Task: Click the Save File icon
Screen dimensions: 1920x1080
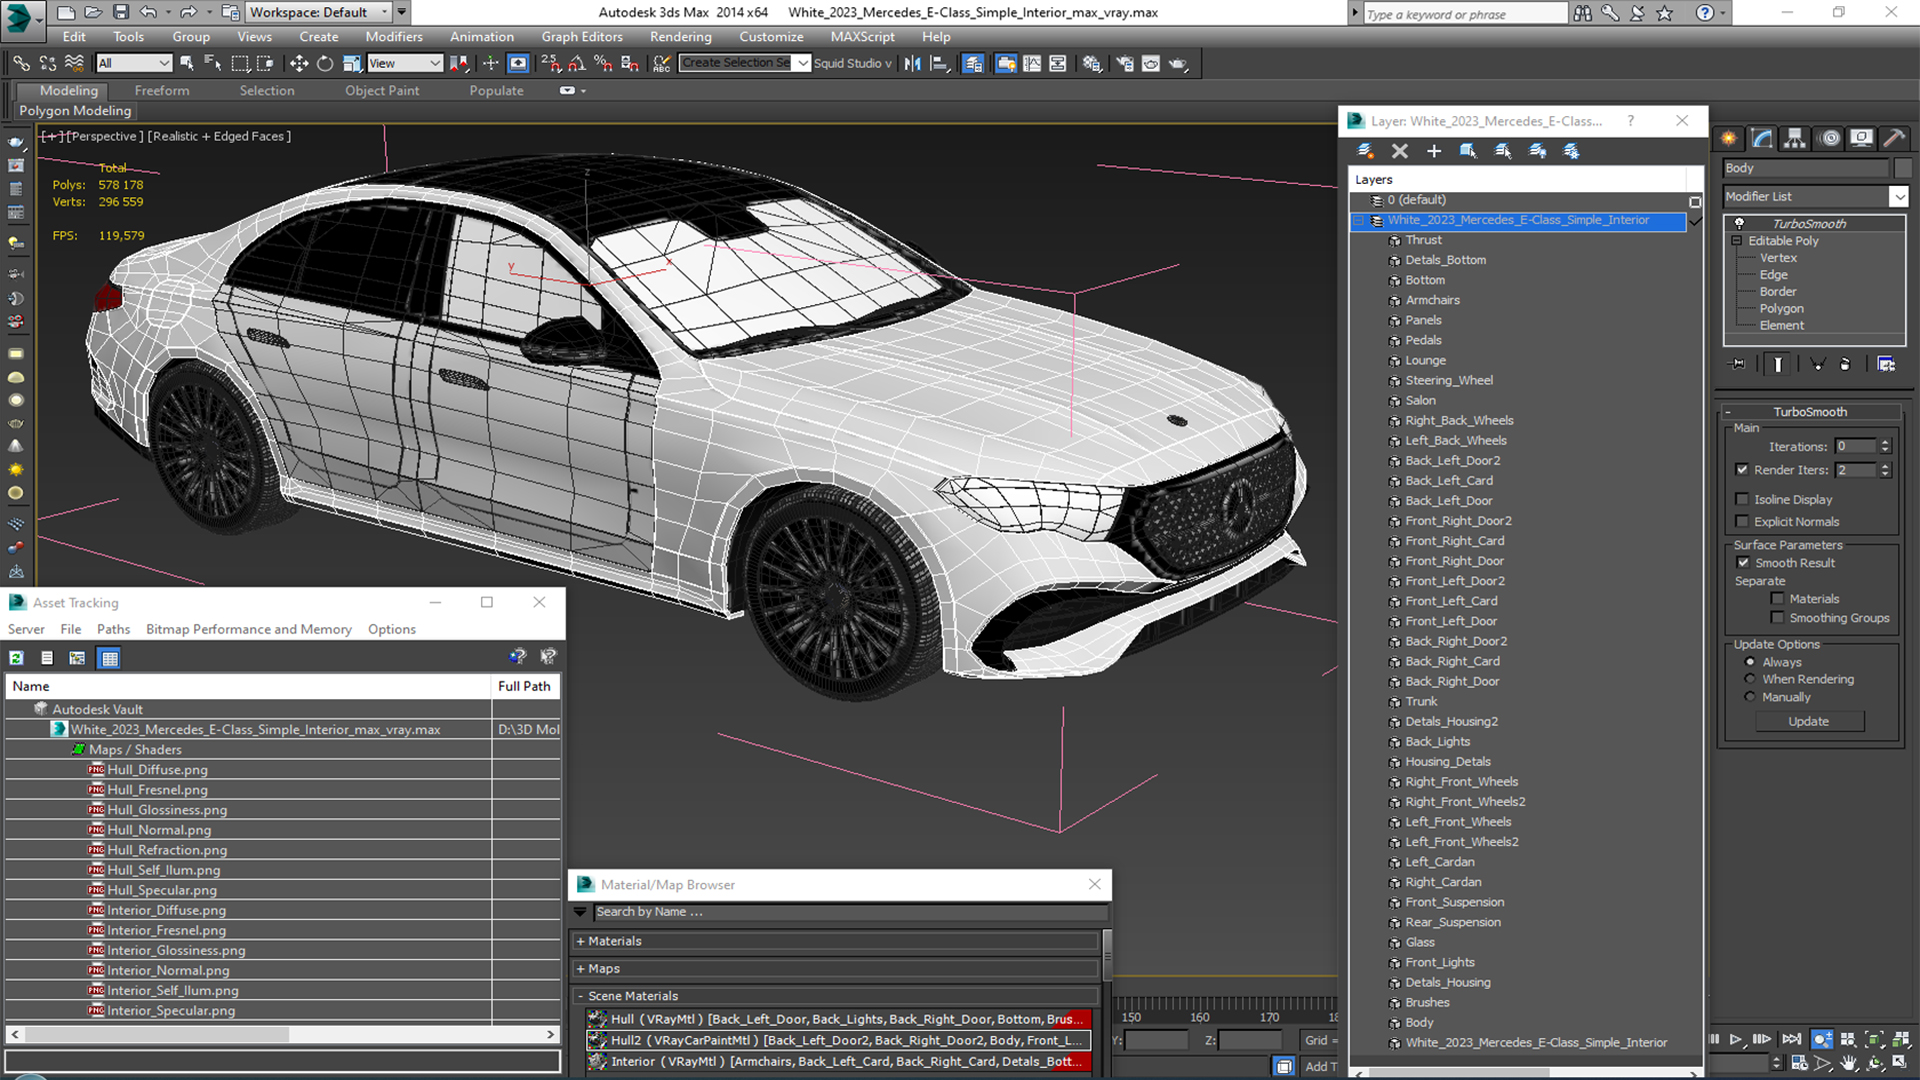Action: [121, 12]
